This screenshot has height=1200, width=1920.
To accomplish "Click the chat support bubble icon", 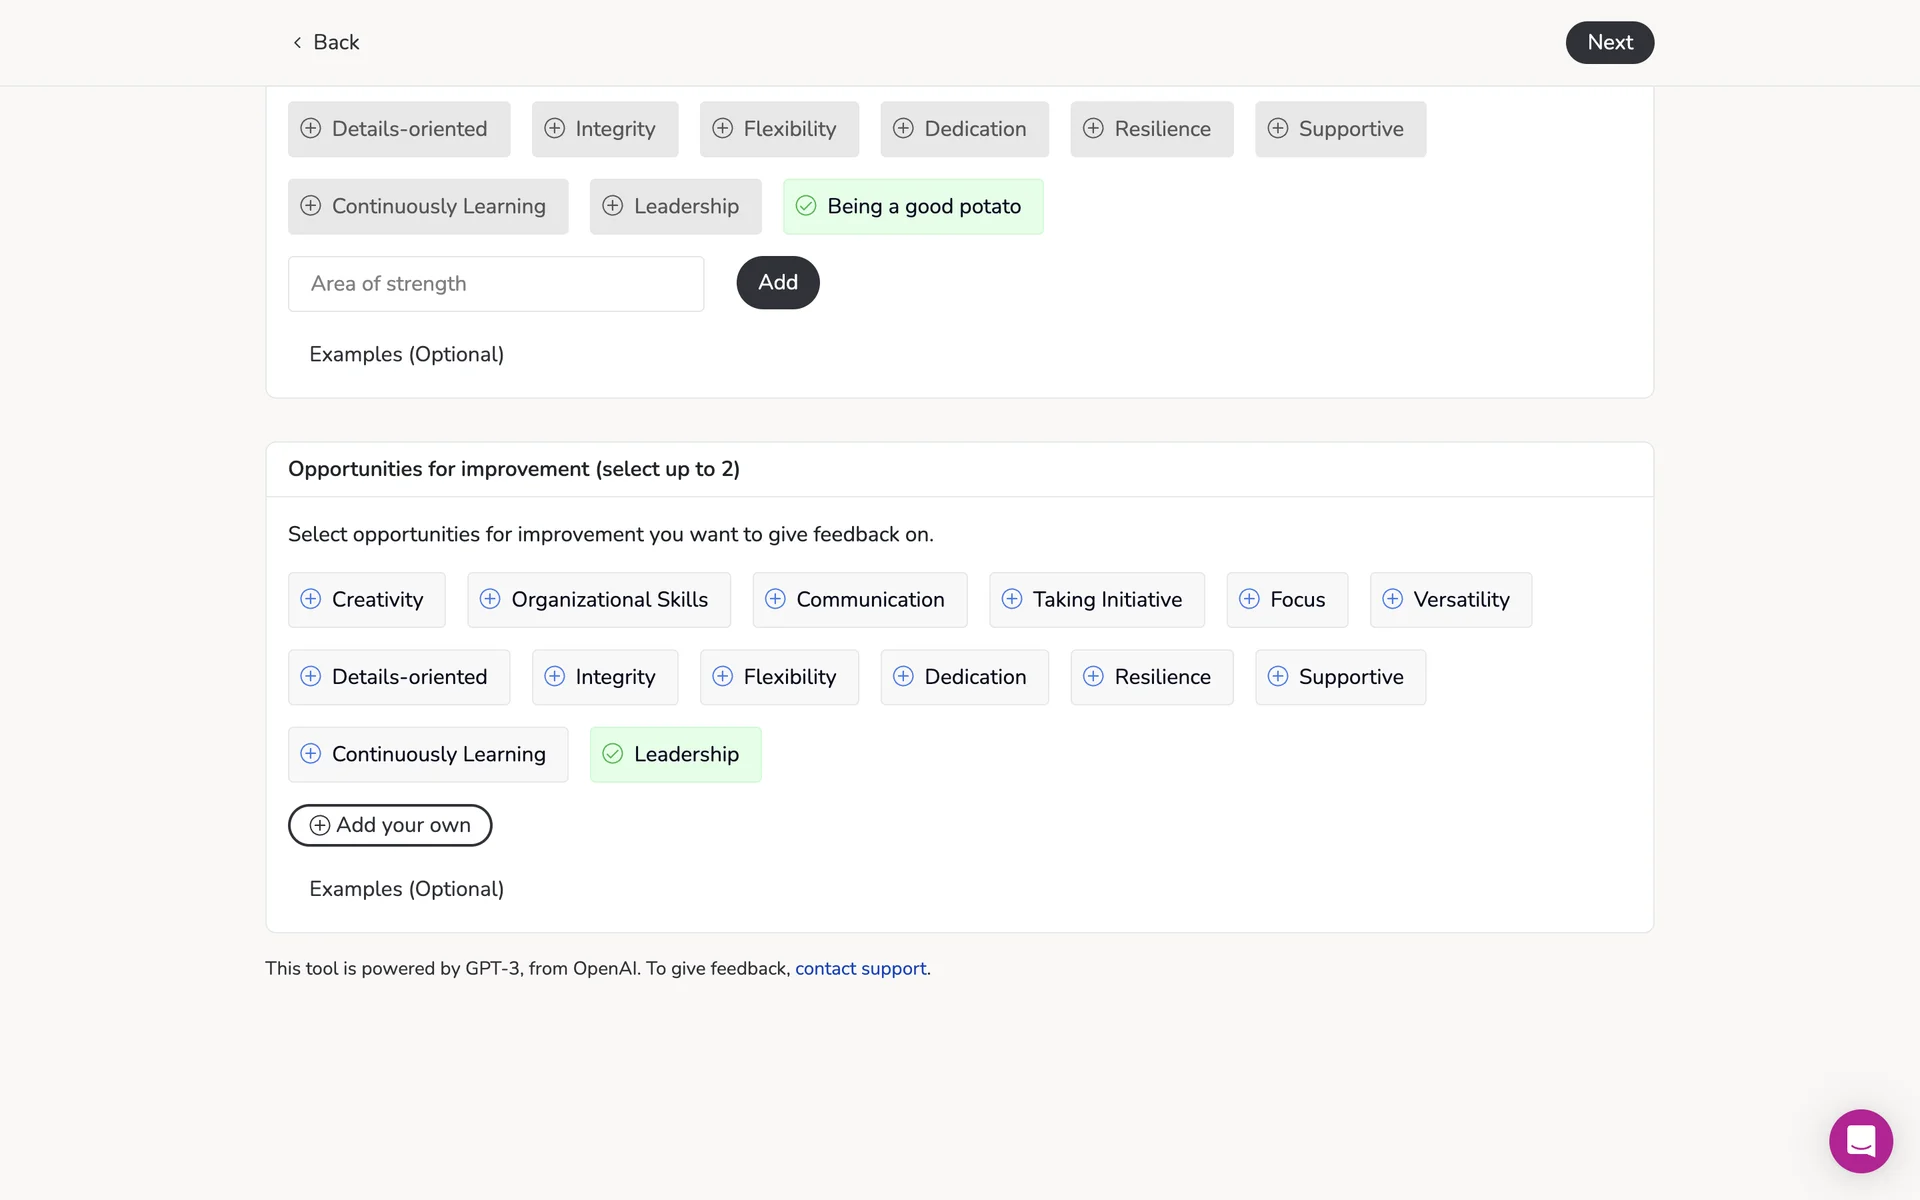I will point(1860,1141).
